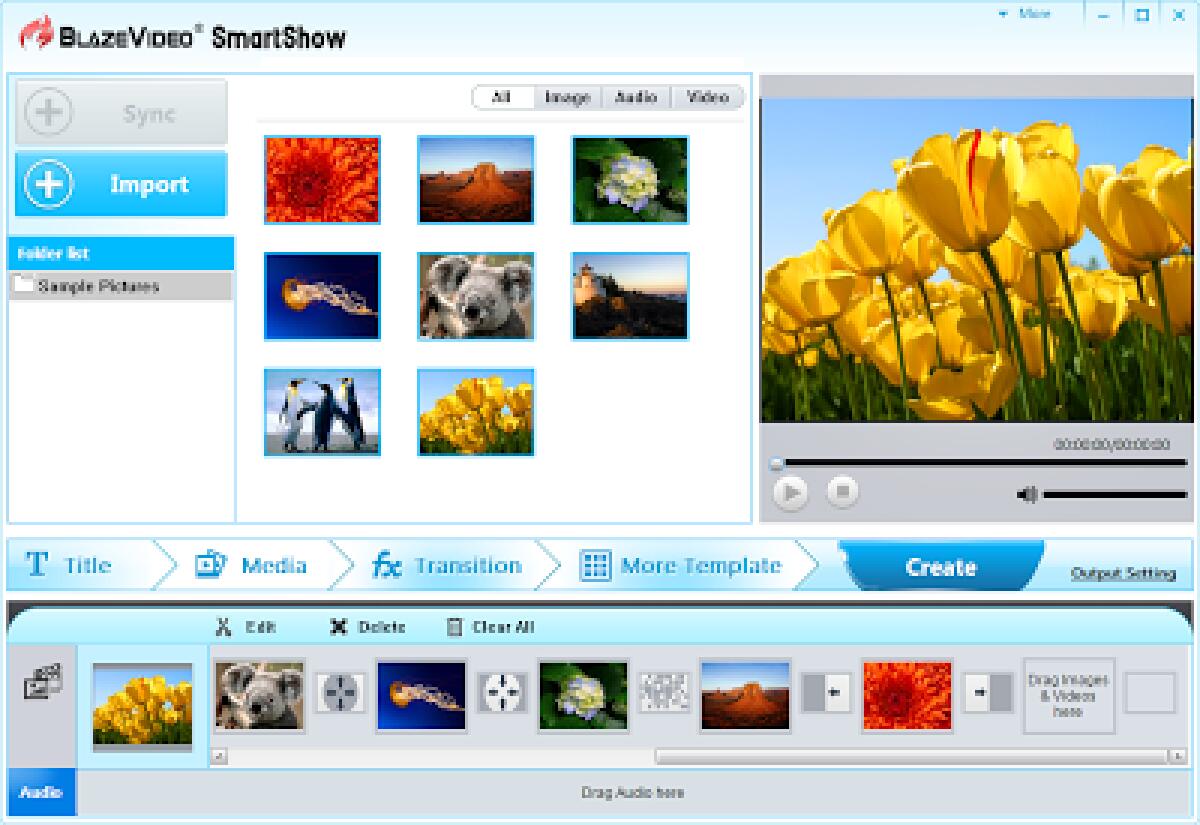Image resolution: width=1200 pixels, height=825 pixels.
Task: Click the Create button
Action: click(x=938, y=567)
